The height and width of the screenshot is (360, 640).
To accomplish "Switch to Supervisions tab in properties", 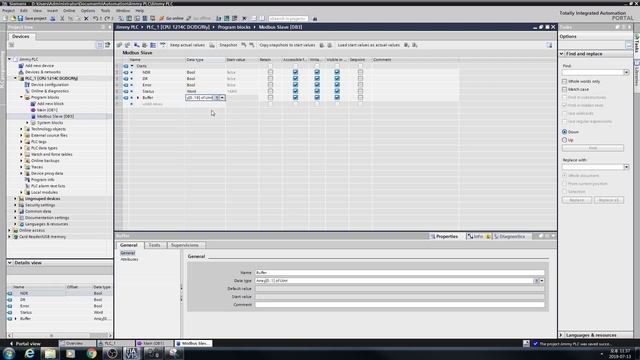I will (185, 245).
